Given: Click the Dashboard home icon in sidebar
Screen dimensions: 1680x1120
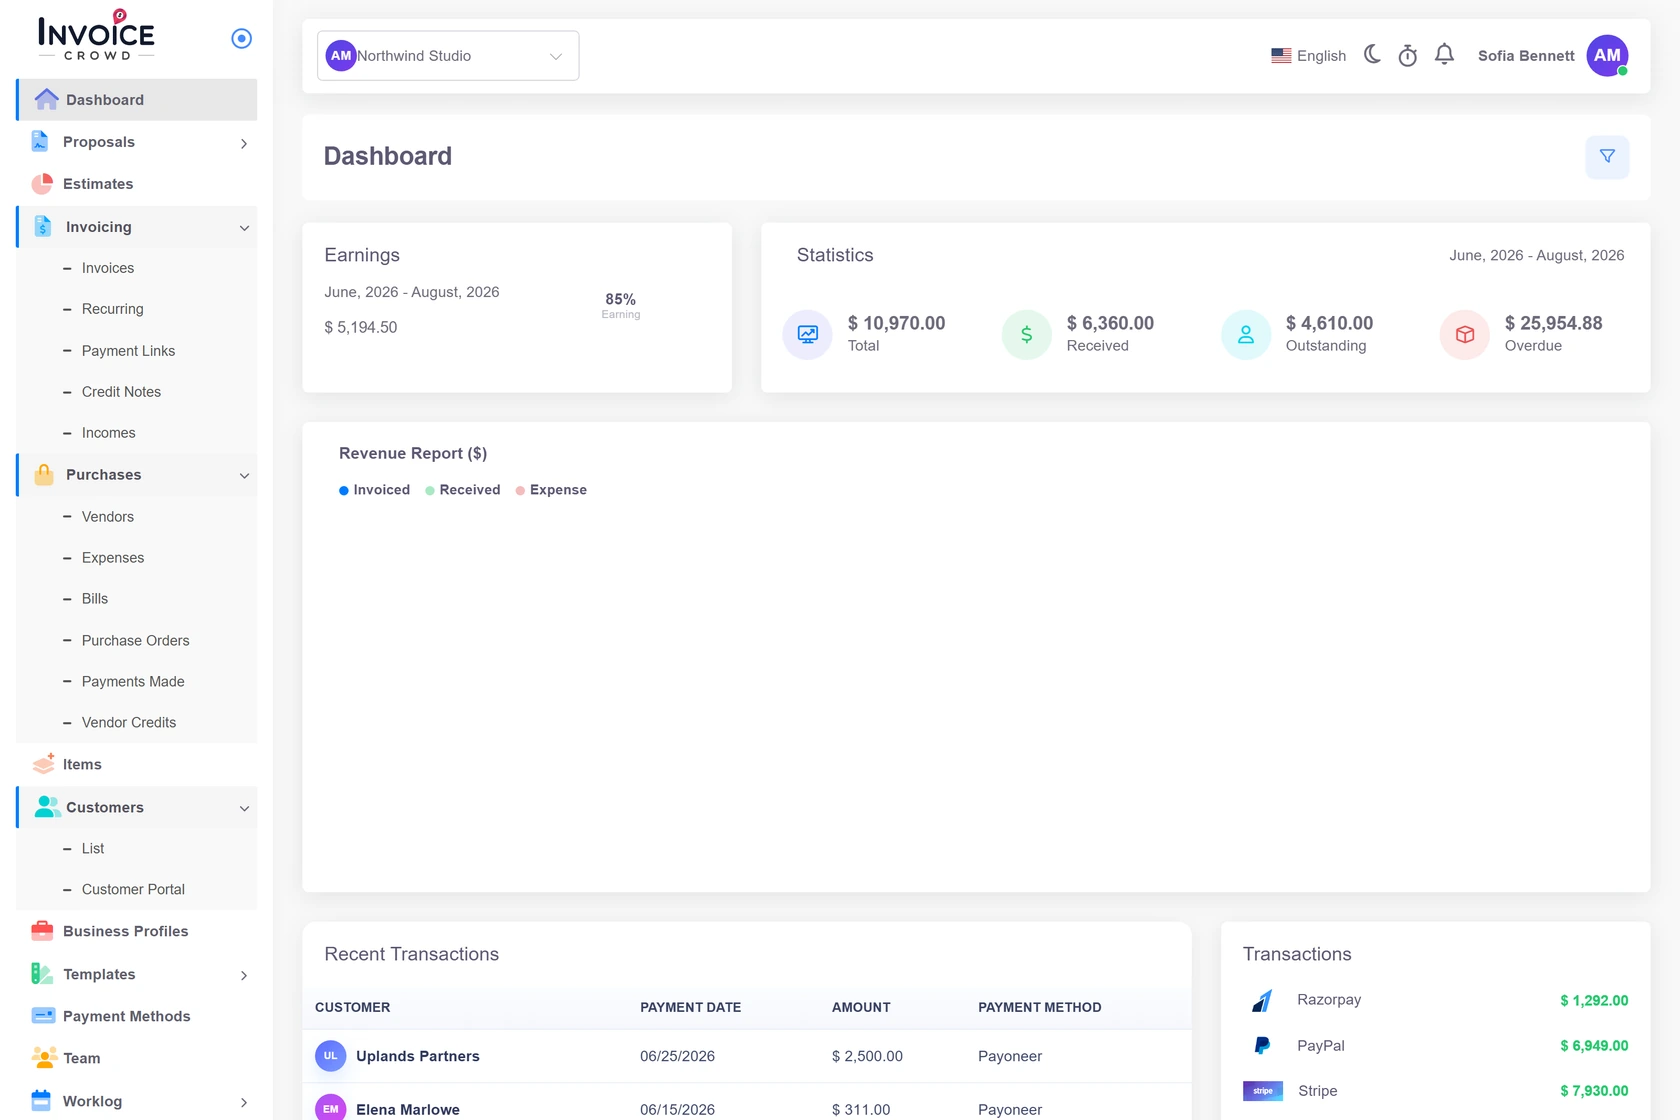Looking at the screenshot, I should coord(46,99).
